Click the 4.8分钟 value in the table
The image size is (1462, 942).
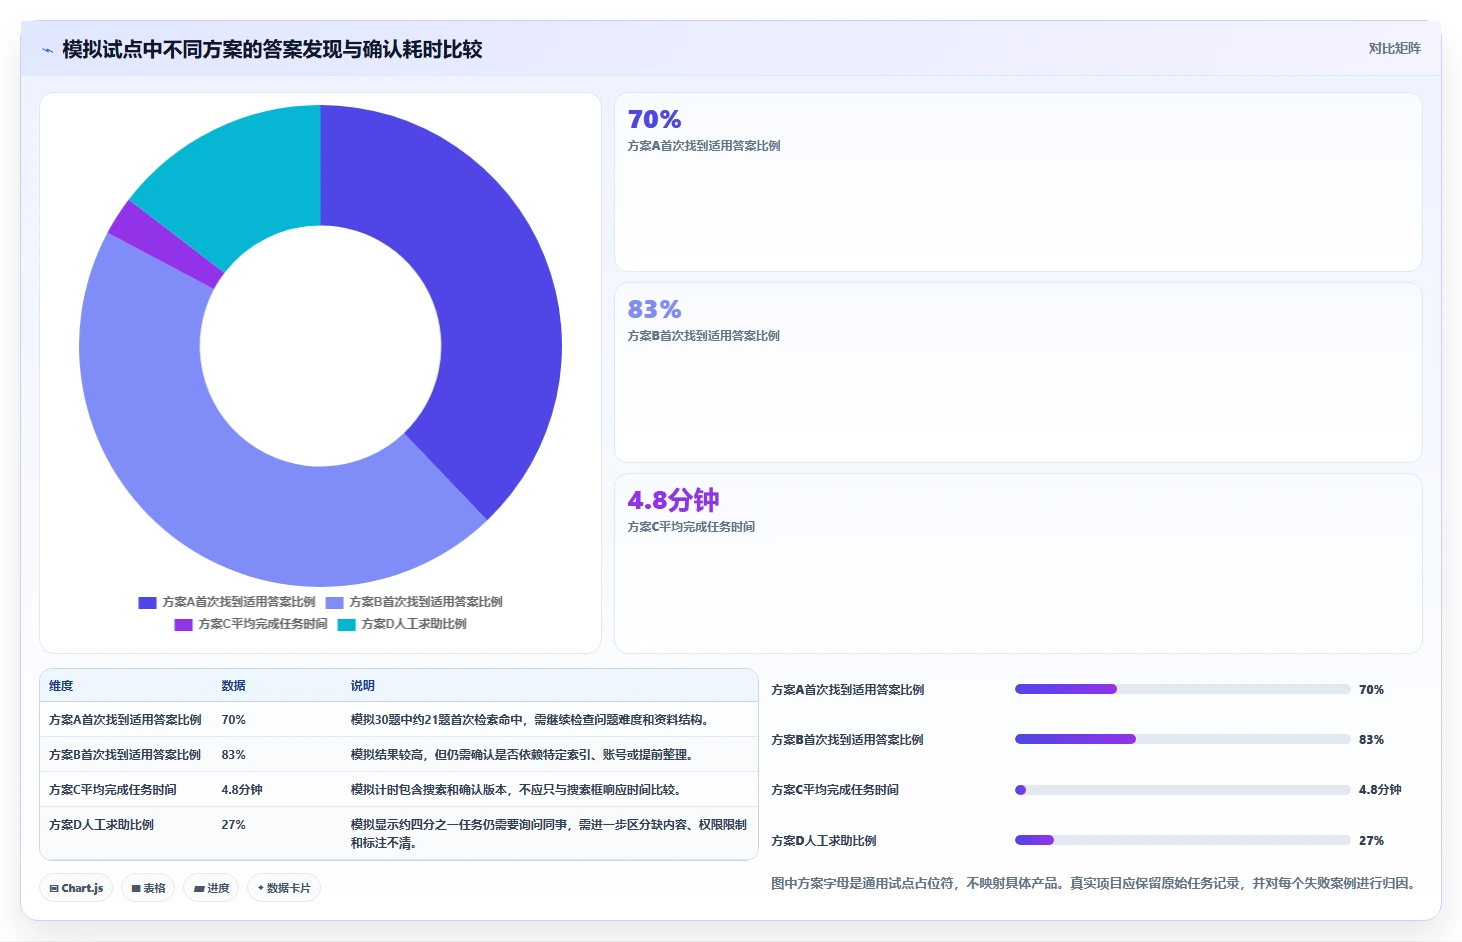[x=242, y=790]
